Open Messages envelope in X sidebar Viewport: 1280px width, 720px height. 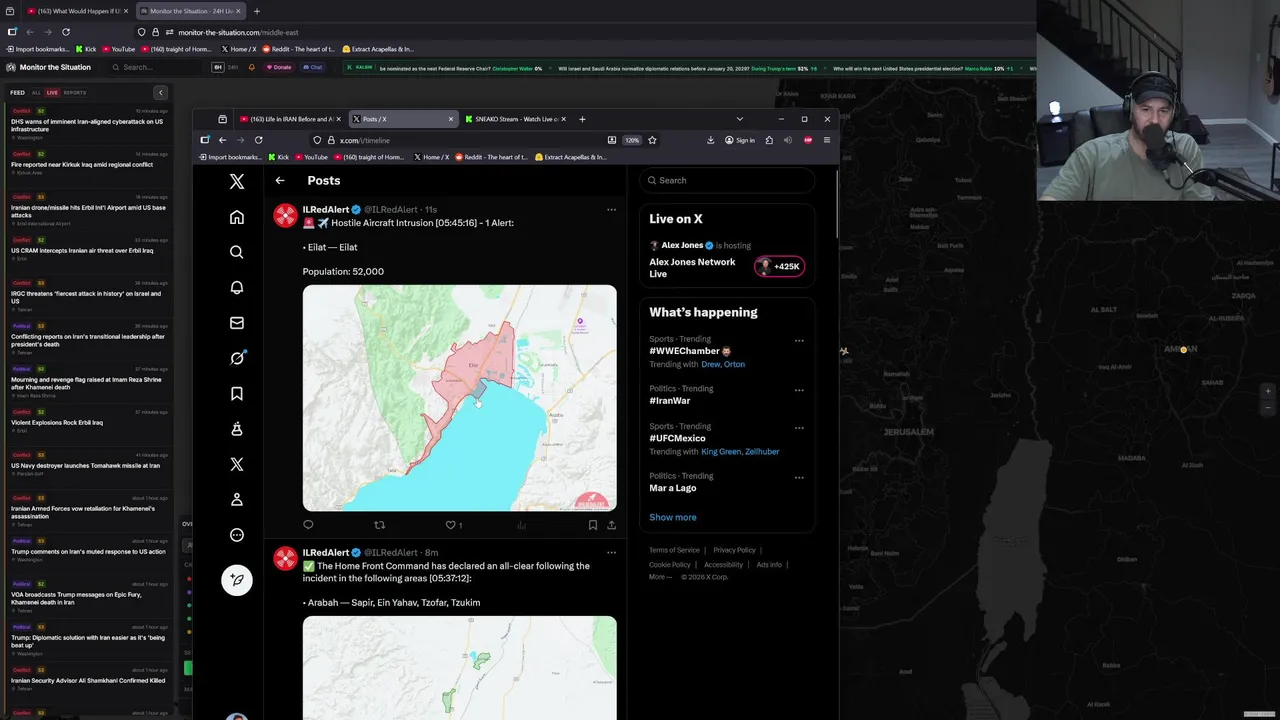[237, 323]
